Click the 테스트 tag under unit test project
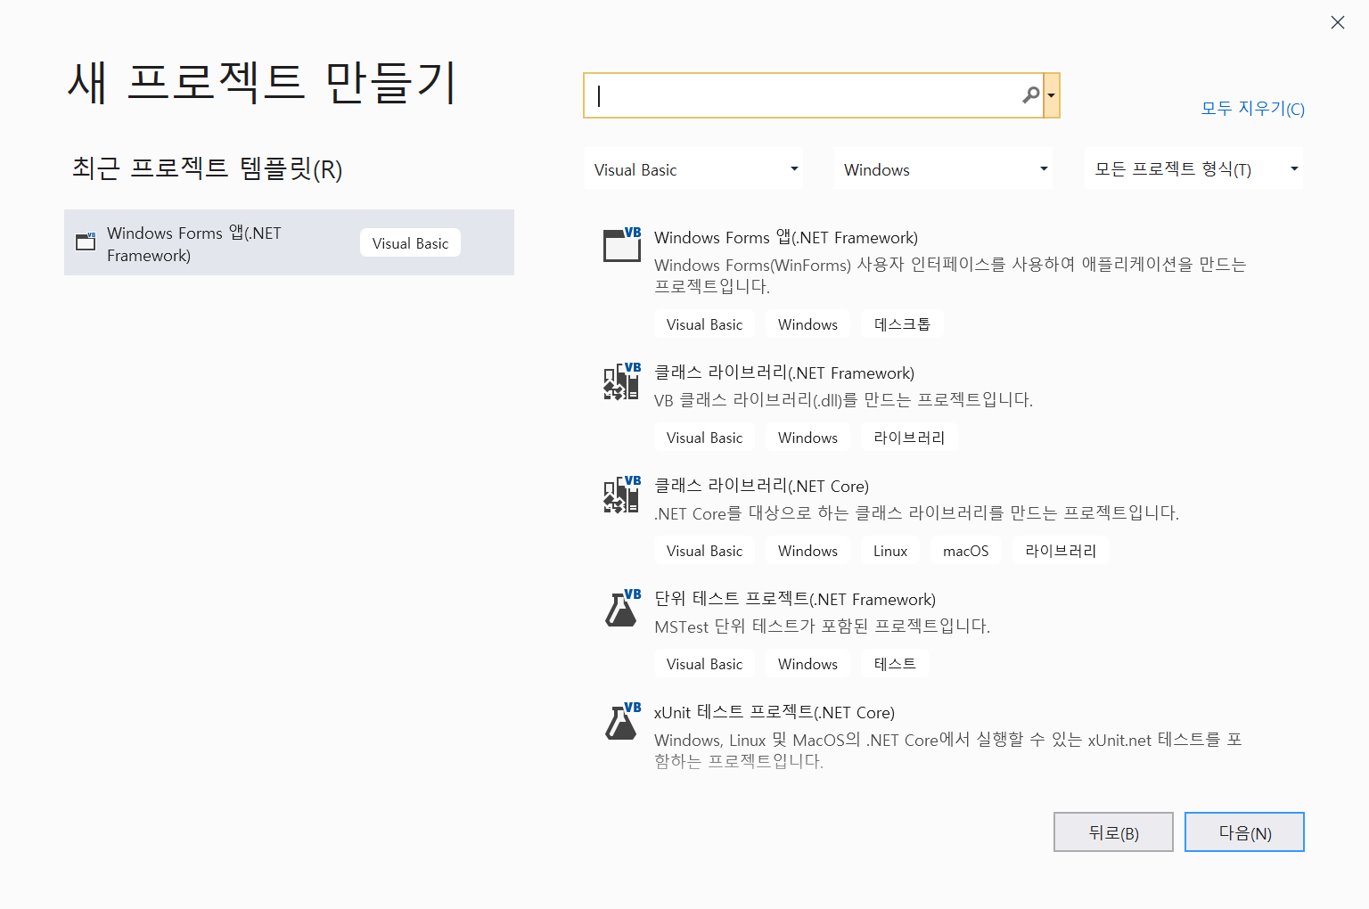This screenshot has width=1369, height=909. 895,663
